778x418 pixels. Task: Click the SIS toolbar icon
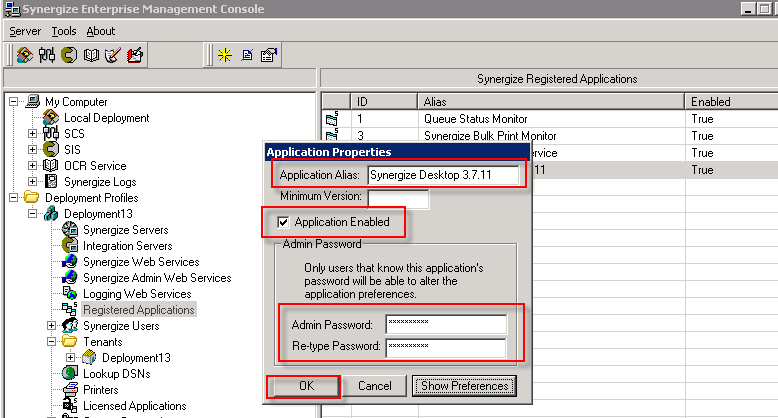pos(69,55)
